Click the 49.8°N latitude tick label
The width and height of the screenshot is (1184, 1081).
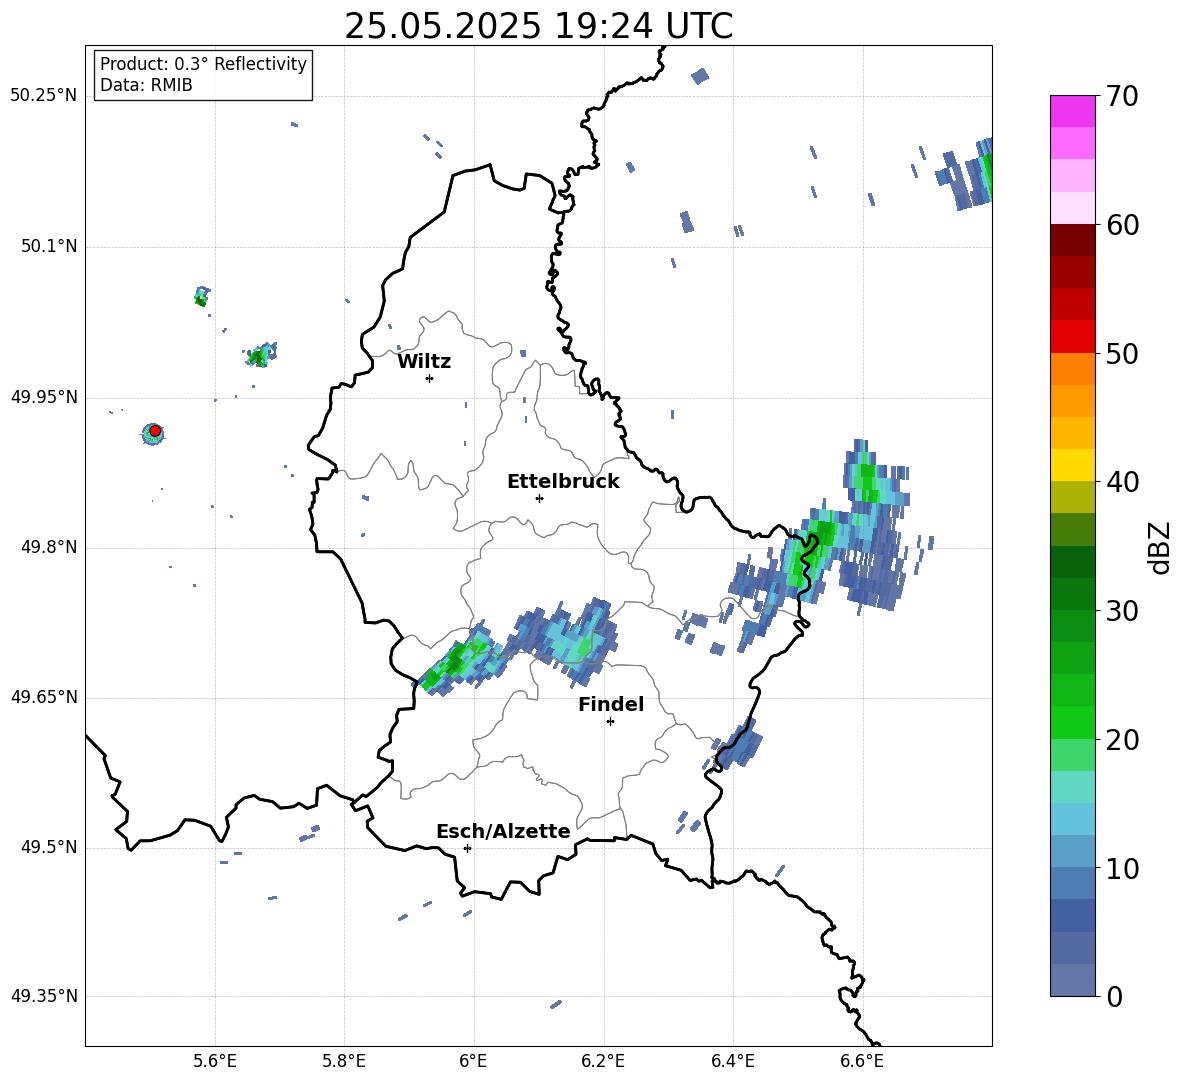pyautogui.click(x=49, y=547)
